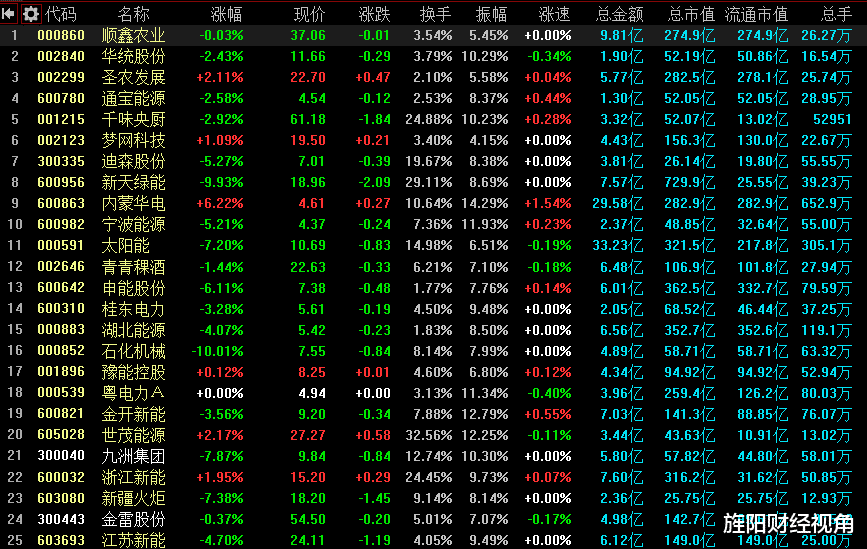Click 总手 value 52951
The width and height of the screenshot is (867, 549).
pyautogui.click(x=832, y=119)
